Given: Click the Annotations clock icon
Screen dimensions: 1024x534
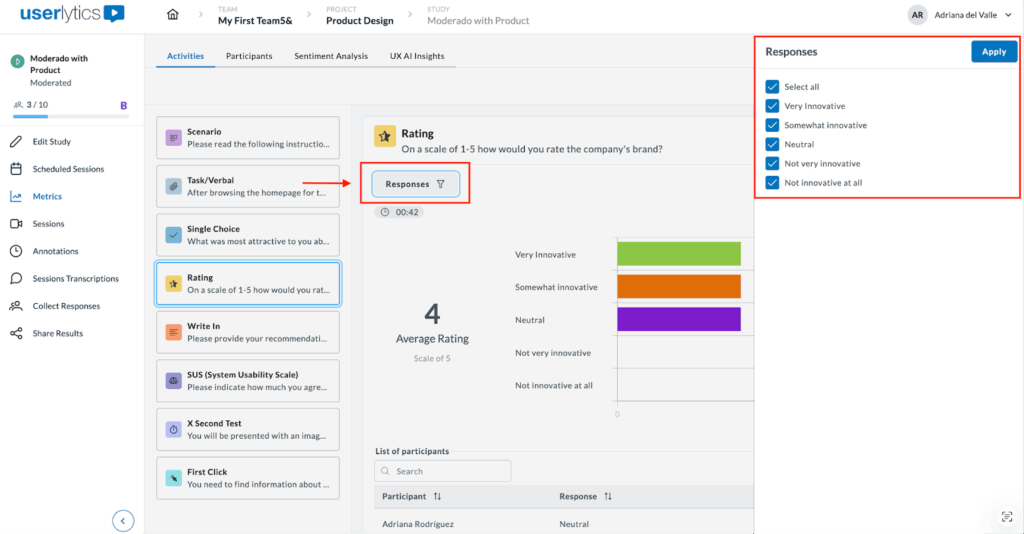Looking at the screenshot, I should pyautogui.click(x=16, y=251).
